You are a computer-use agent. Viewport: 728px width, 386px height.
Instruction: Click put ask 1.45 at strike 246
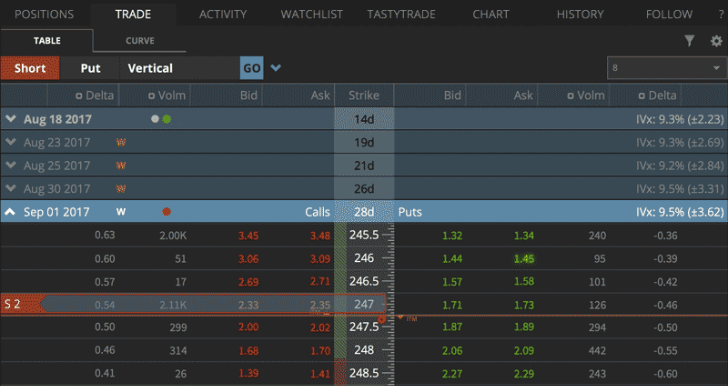point(524,259)
